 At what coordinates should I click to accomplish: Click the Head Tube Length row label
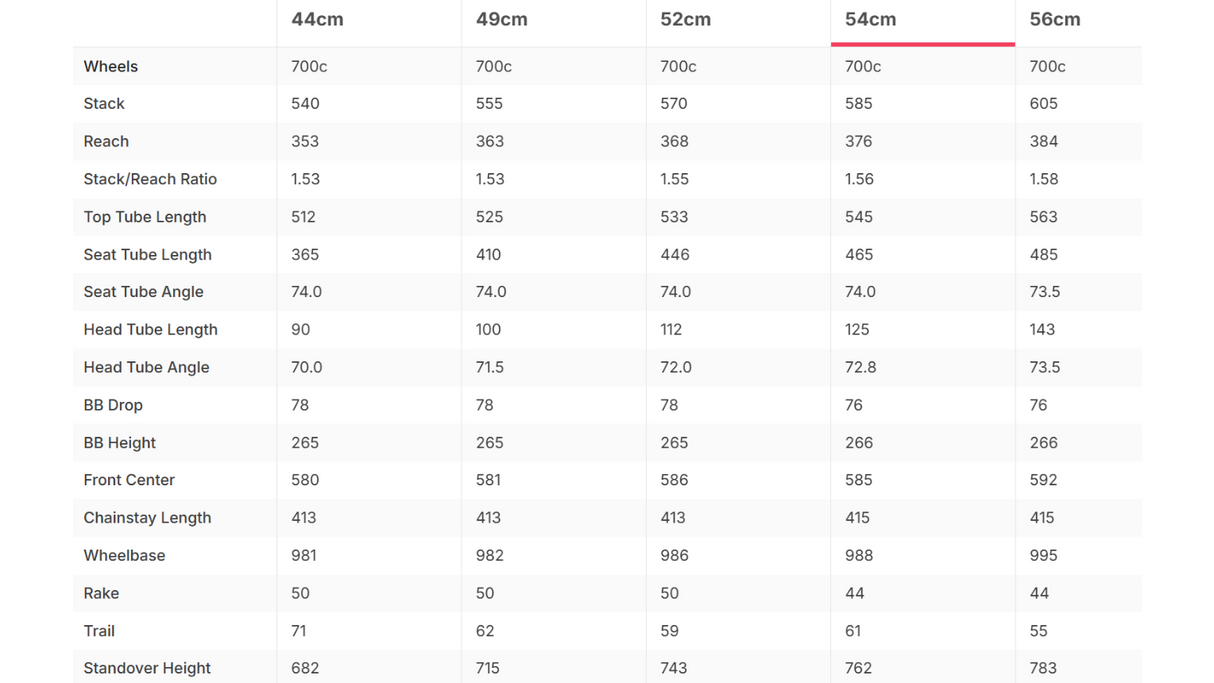pyautogui.click(x=150, y=329)
